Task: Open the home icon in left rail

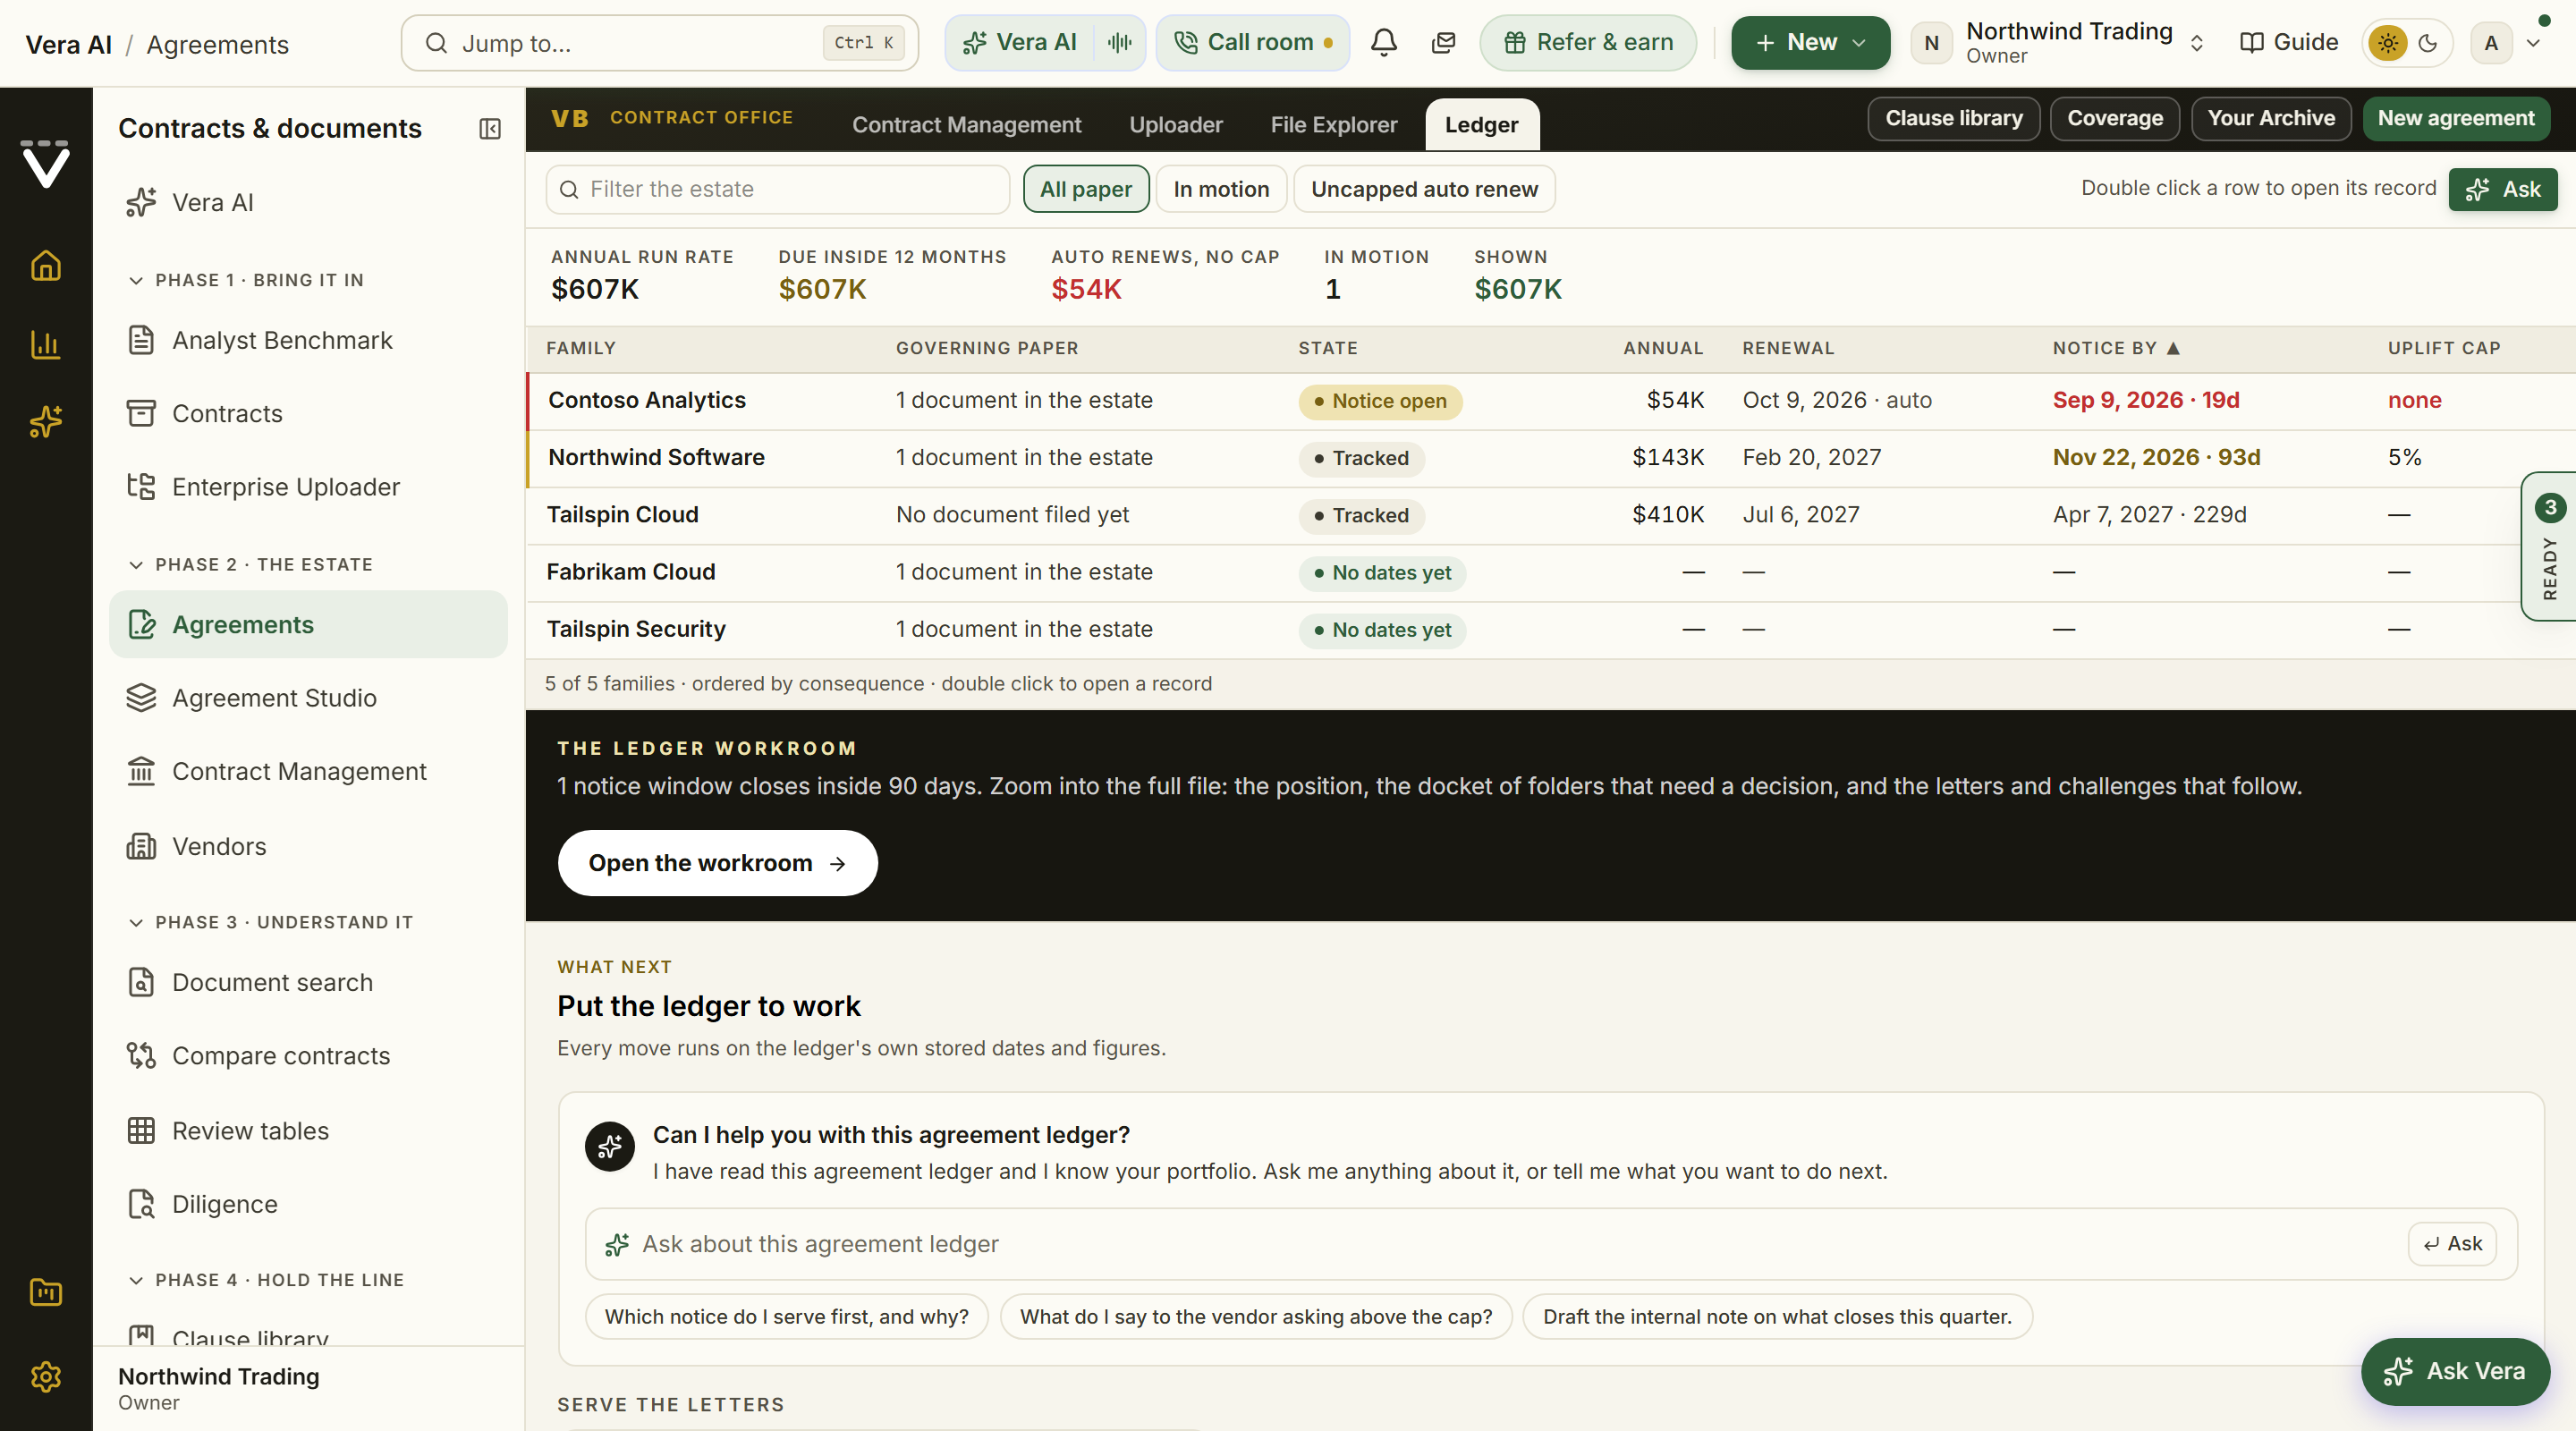Action: (x=46, y=266)
